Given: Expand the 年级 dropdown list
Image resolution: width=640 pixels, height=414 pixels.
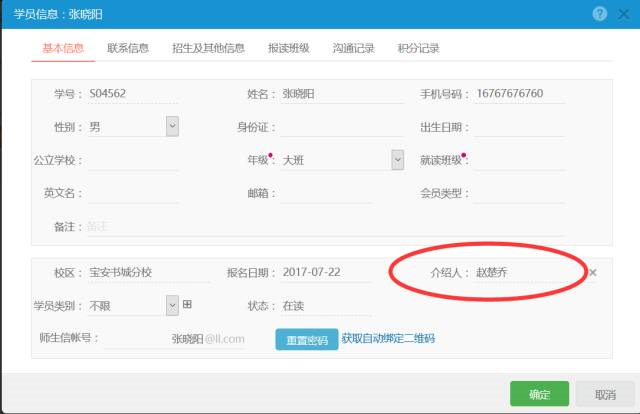Looking at the screenshot, I should [397, 159].
